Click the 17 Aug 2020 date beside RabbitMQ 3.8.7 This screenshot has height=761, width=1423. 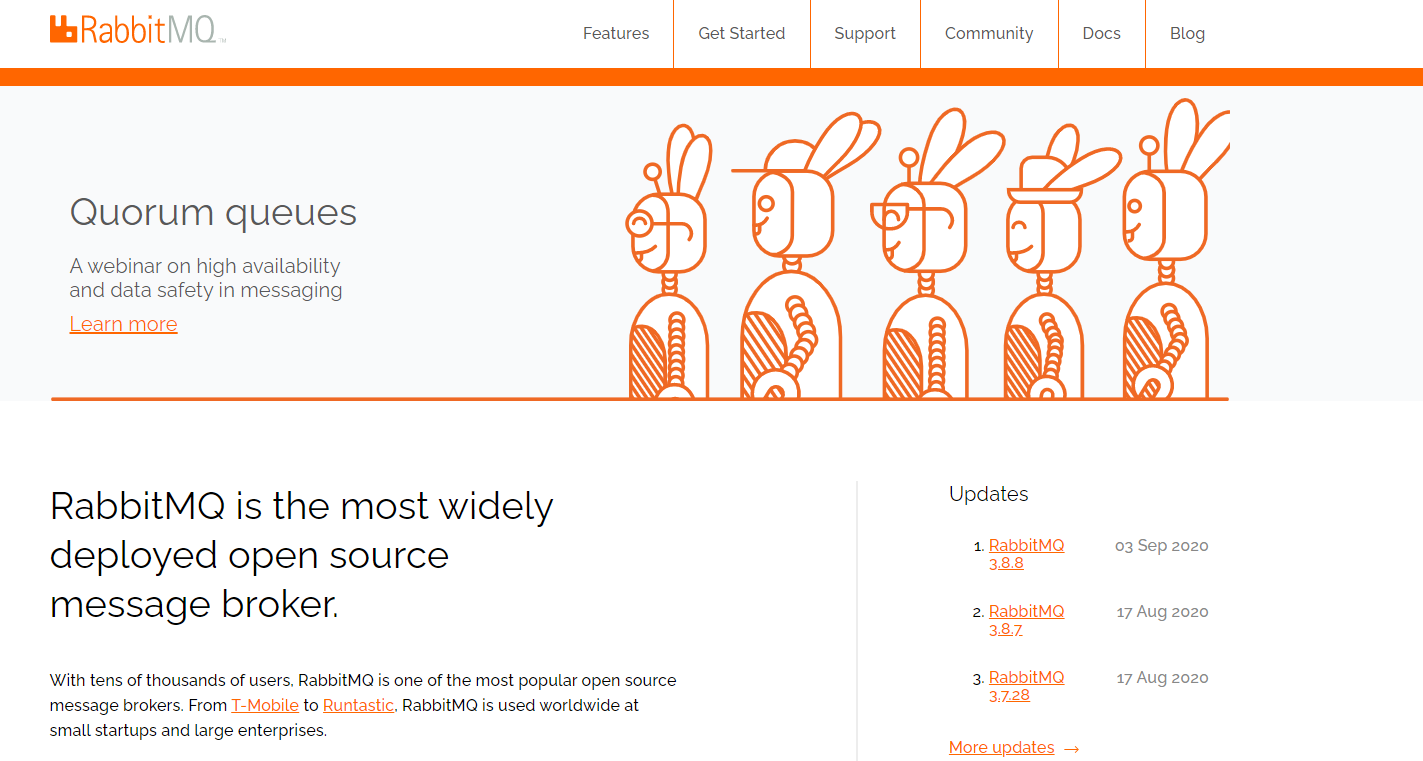click(x=1162, y=612)
